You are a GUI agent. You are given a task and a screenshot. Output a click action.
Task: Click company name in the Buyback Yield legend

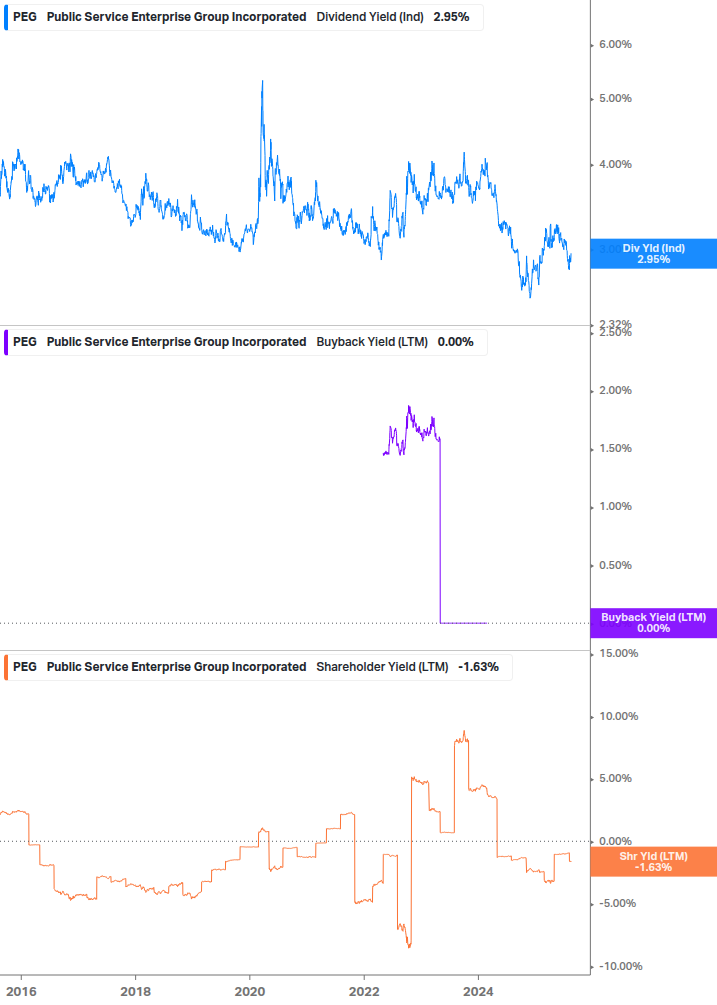click(176, 342)
